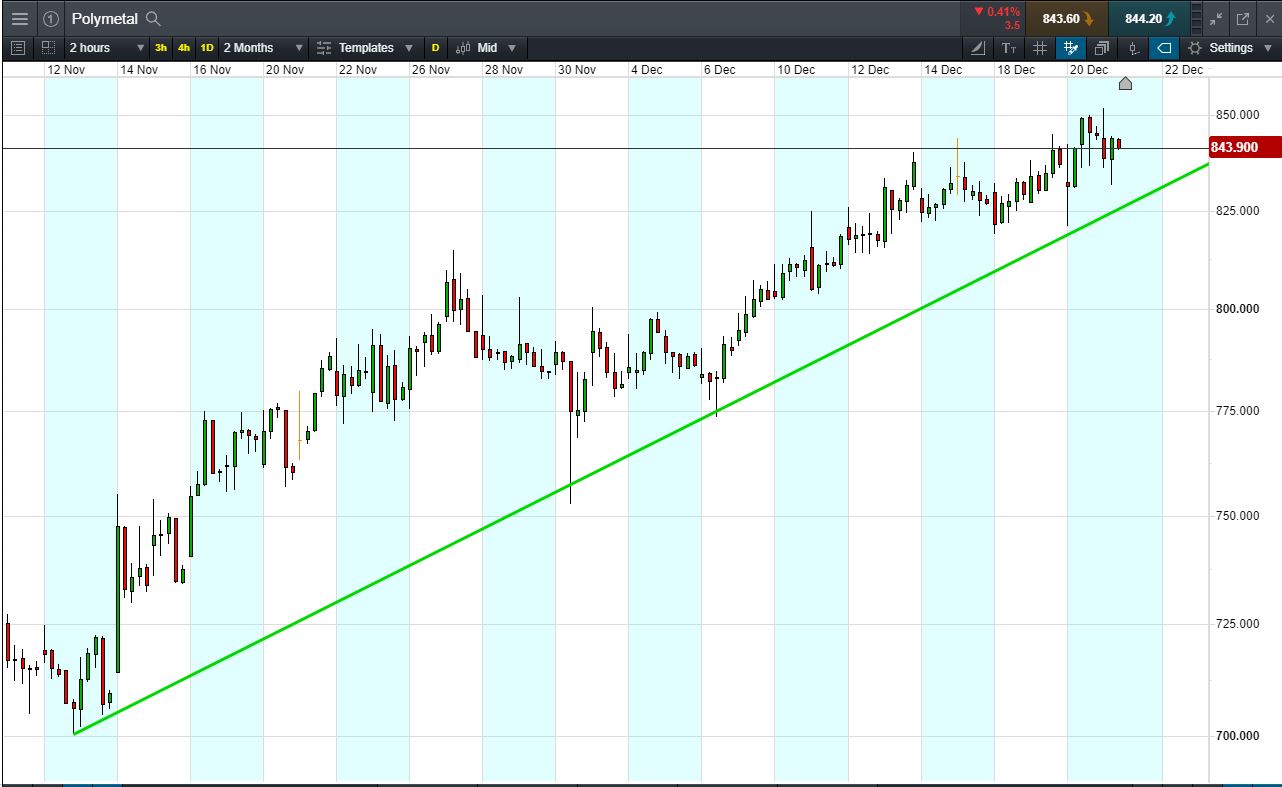Open the 2 hours interval dropdown

106,48
